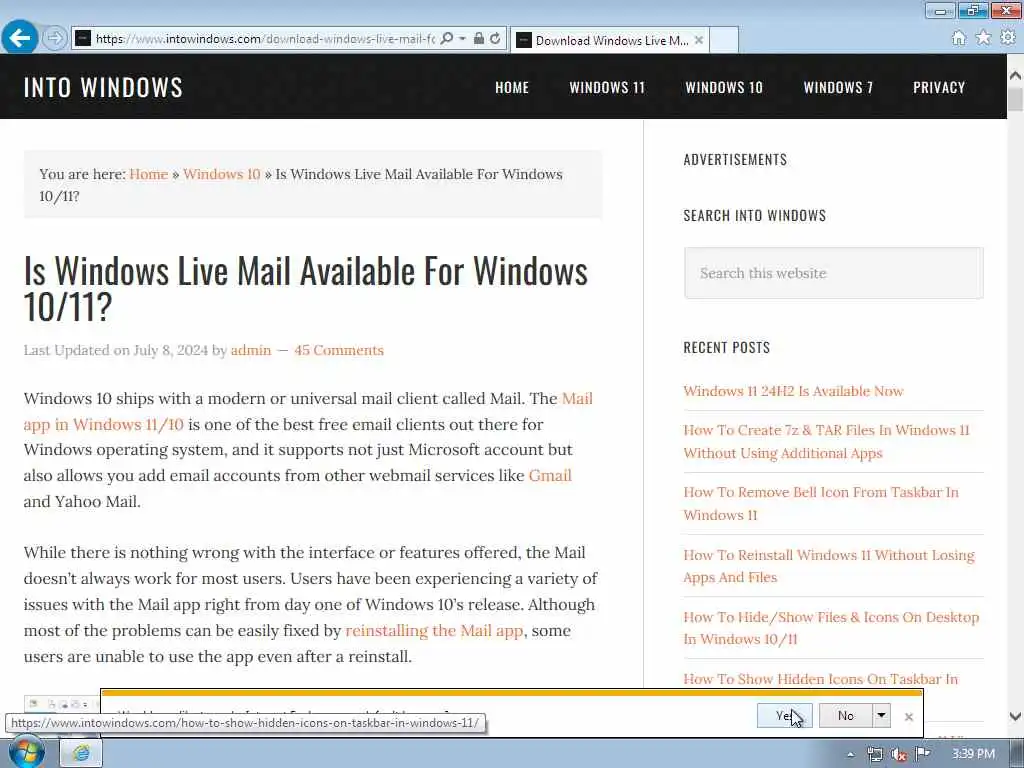Click Yes in the notification bar

[x=785, y=716]
